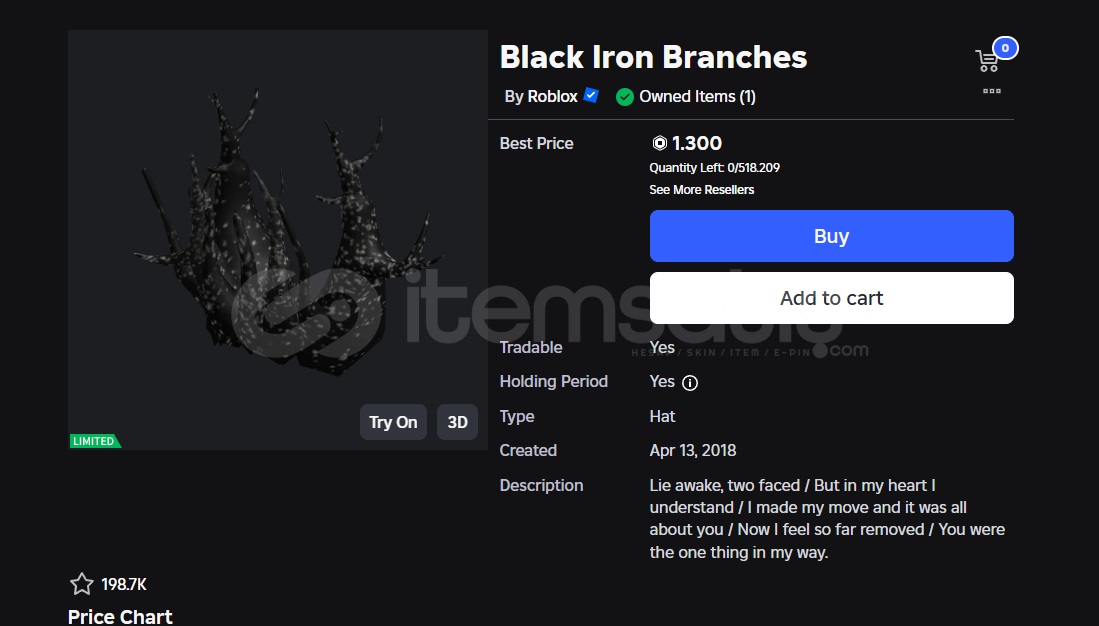Click the Owned Items (1) text
1099x626 pixels.
click(697, 97)
